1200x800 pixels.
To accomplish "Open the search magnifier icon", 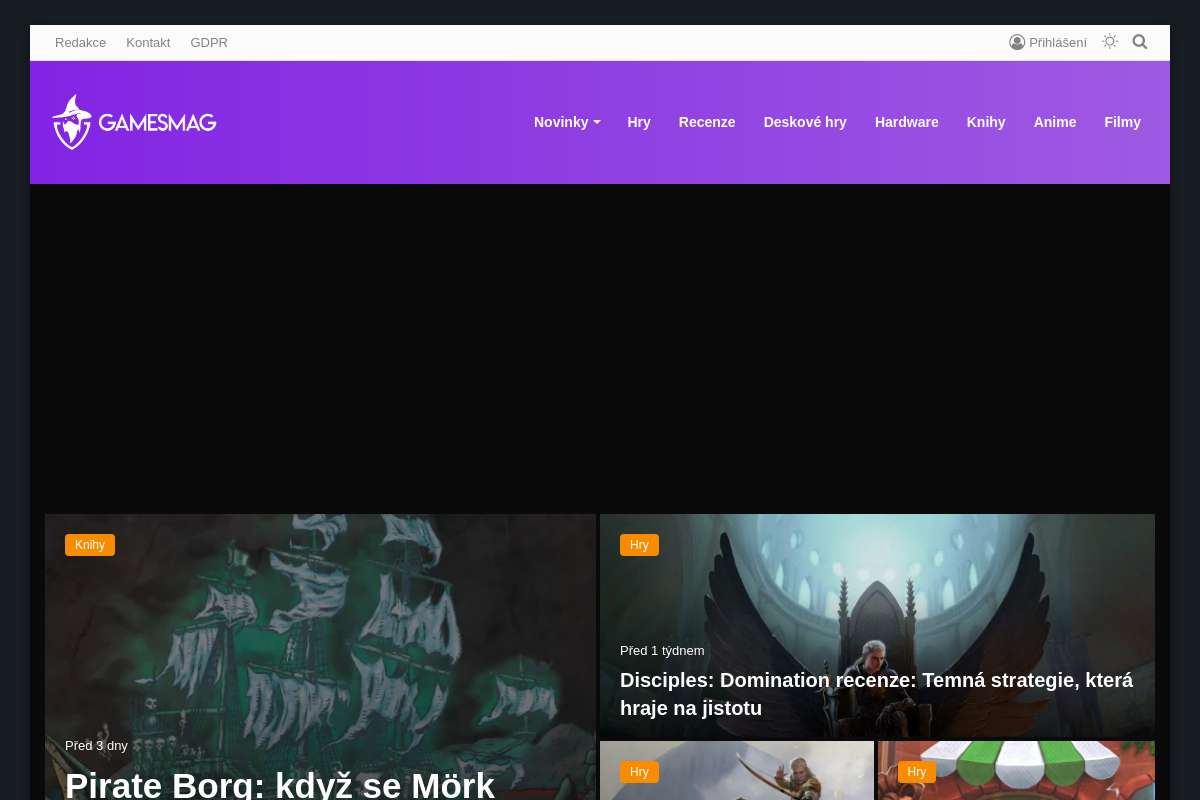I will coord(1139,42).
